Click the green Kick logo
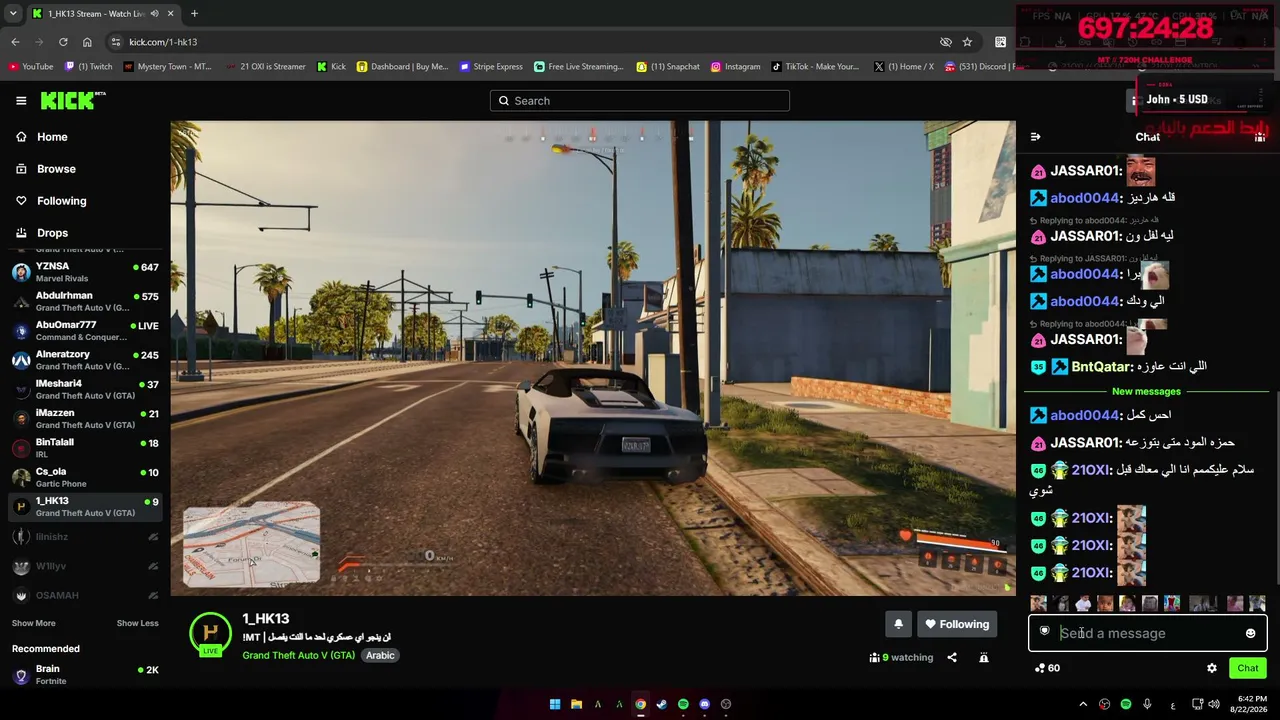 (73, 100)
